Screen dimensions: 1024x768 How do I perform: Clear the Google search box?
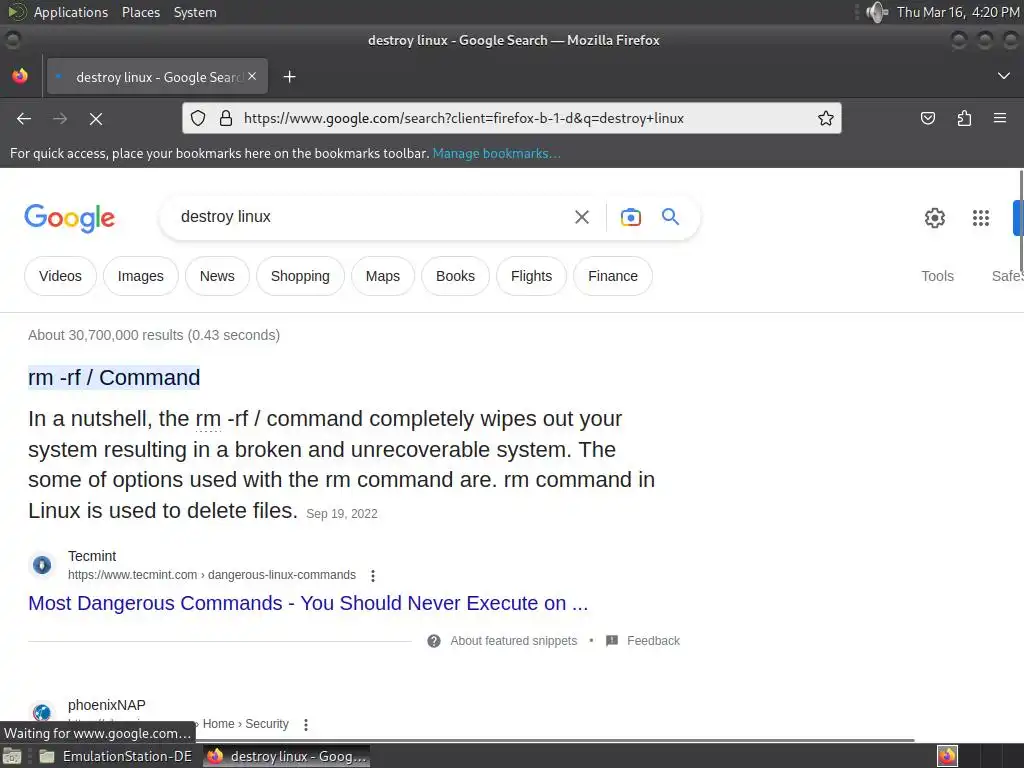tap(582, 217)
